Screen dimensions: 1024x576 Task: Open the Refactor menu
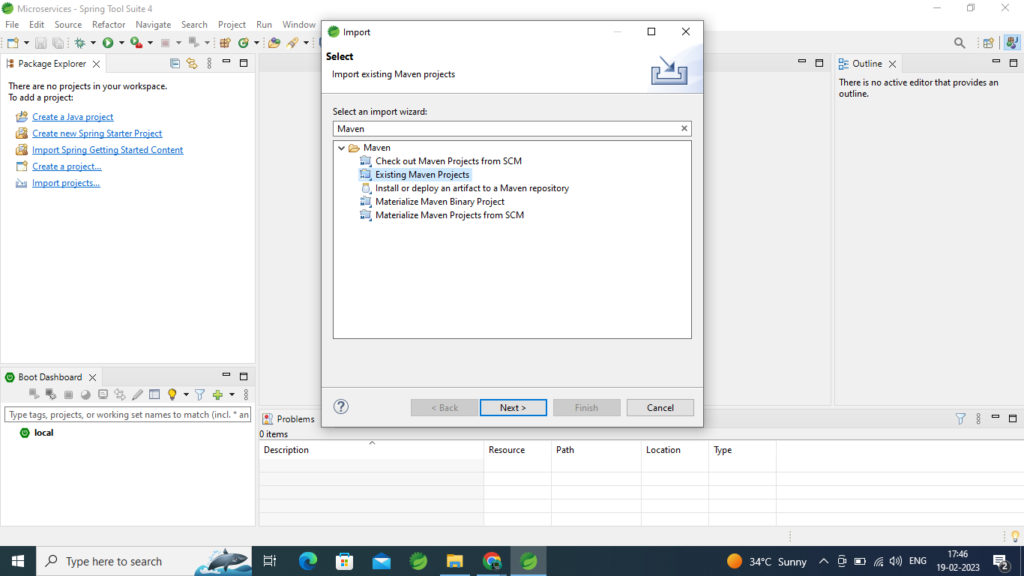(108, 24)
